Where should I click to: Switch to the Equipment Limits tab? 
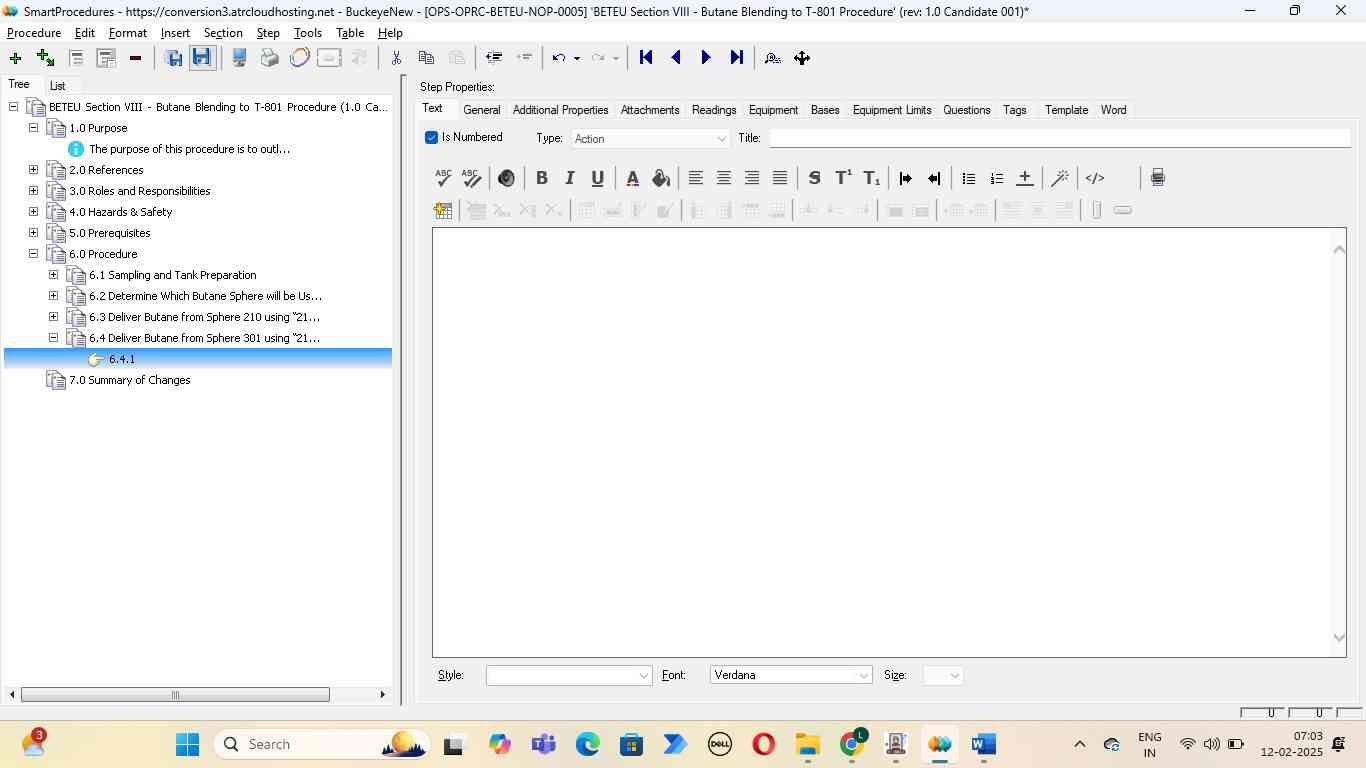pyautogui.click(x=892, y=110)
